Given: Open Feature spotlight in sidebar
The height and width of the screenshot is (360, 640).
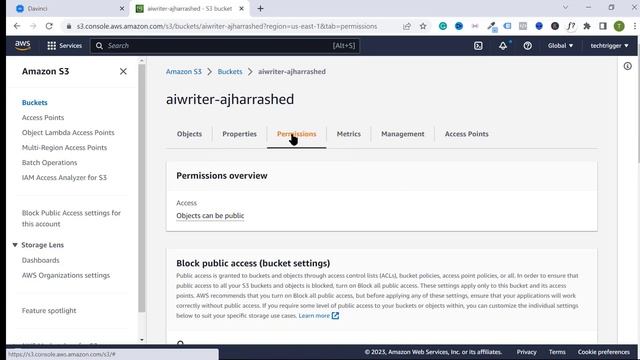Looking at the screenshot, I should click(49, 311).
